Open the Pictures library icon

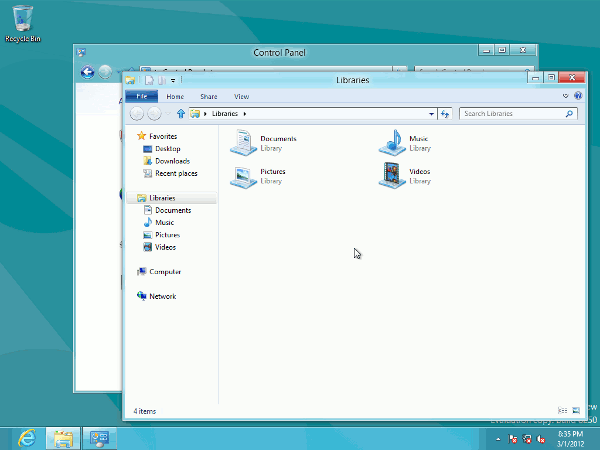pyautogui.click(x=243, y=176)
